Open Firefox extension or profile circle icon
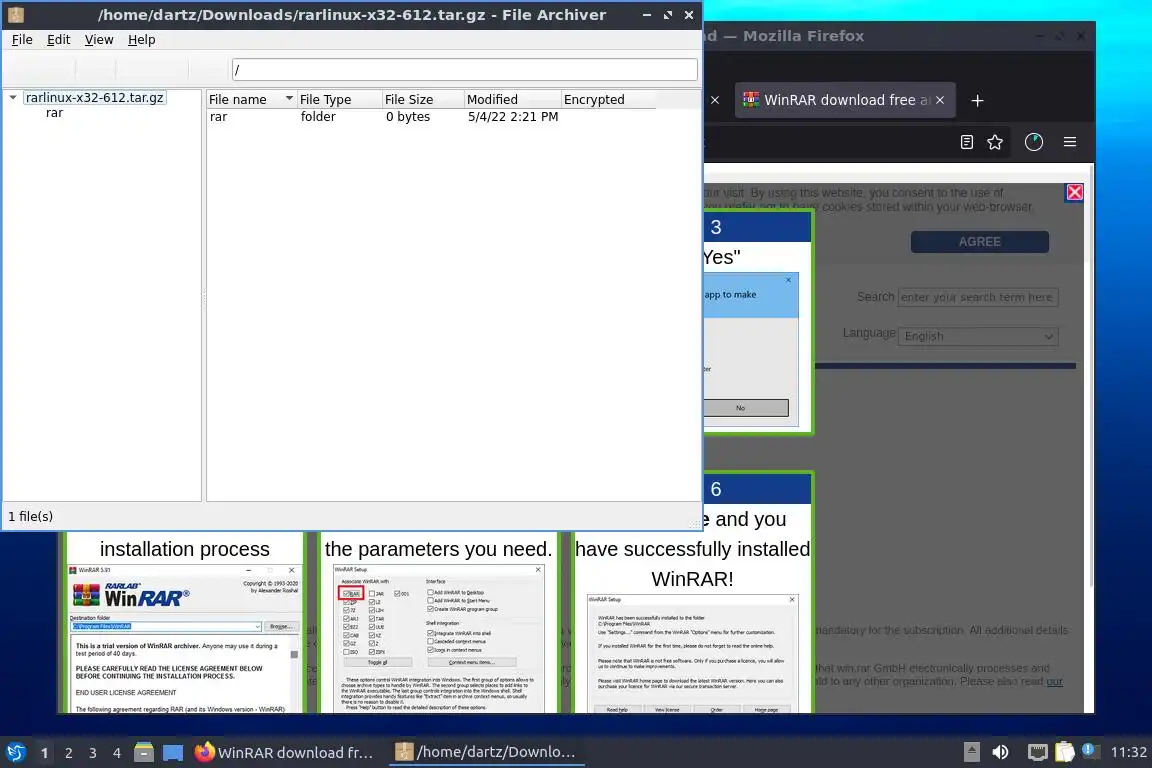This screenshot has height=768, width=1152. 1034,142
